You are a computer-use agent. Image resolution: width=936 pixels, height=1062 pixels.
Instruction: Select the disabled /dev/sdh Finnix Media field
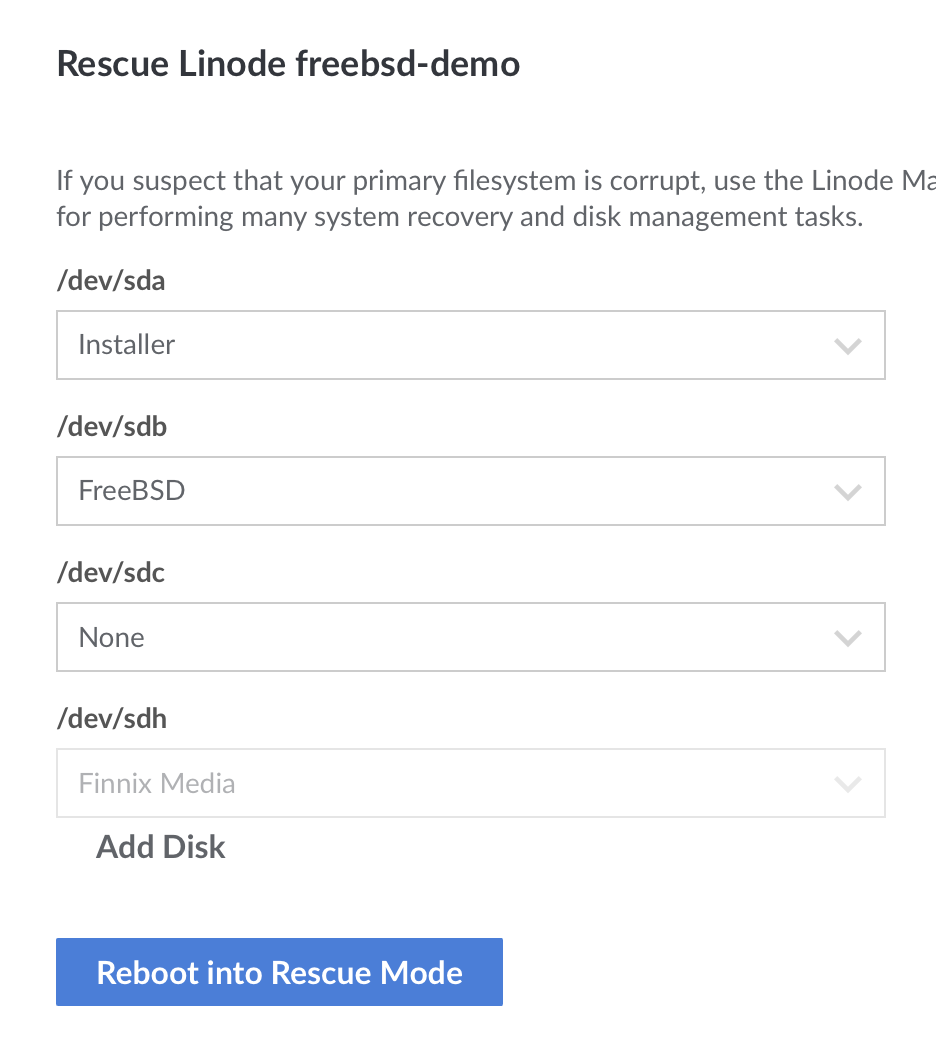click(470, 783)
